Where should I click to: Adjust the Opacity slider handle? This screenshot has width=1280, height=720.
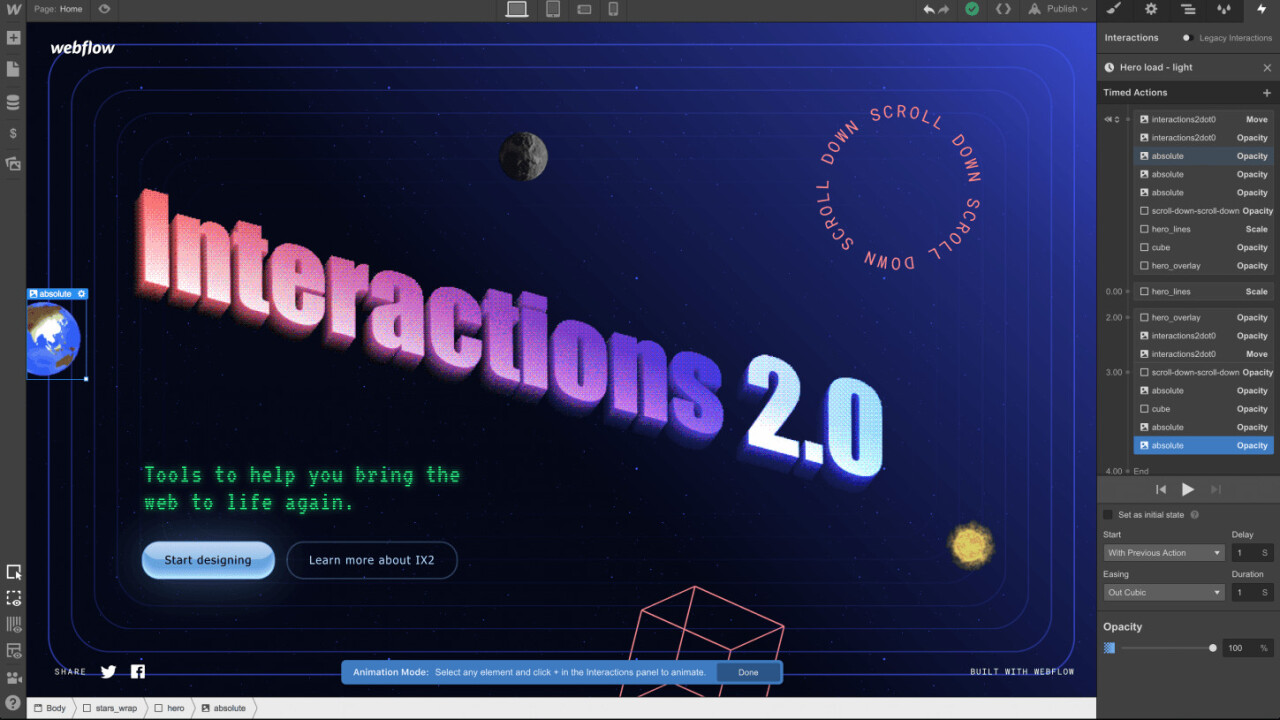coord(1213,648)
